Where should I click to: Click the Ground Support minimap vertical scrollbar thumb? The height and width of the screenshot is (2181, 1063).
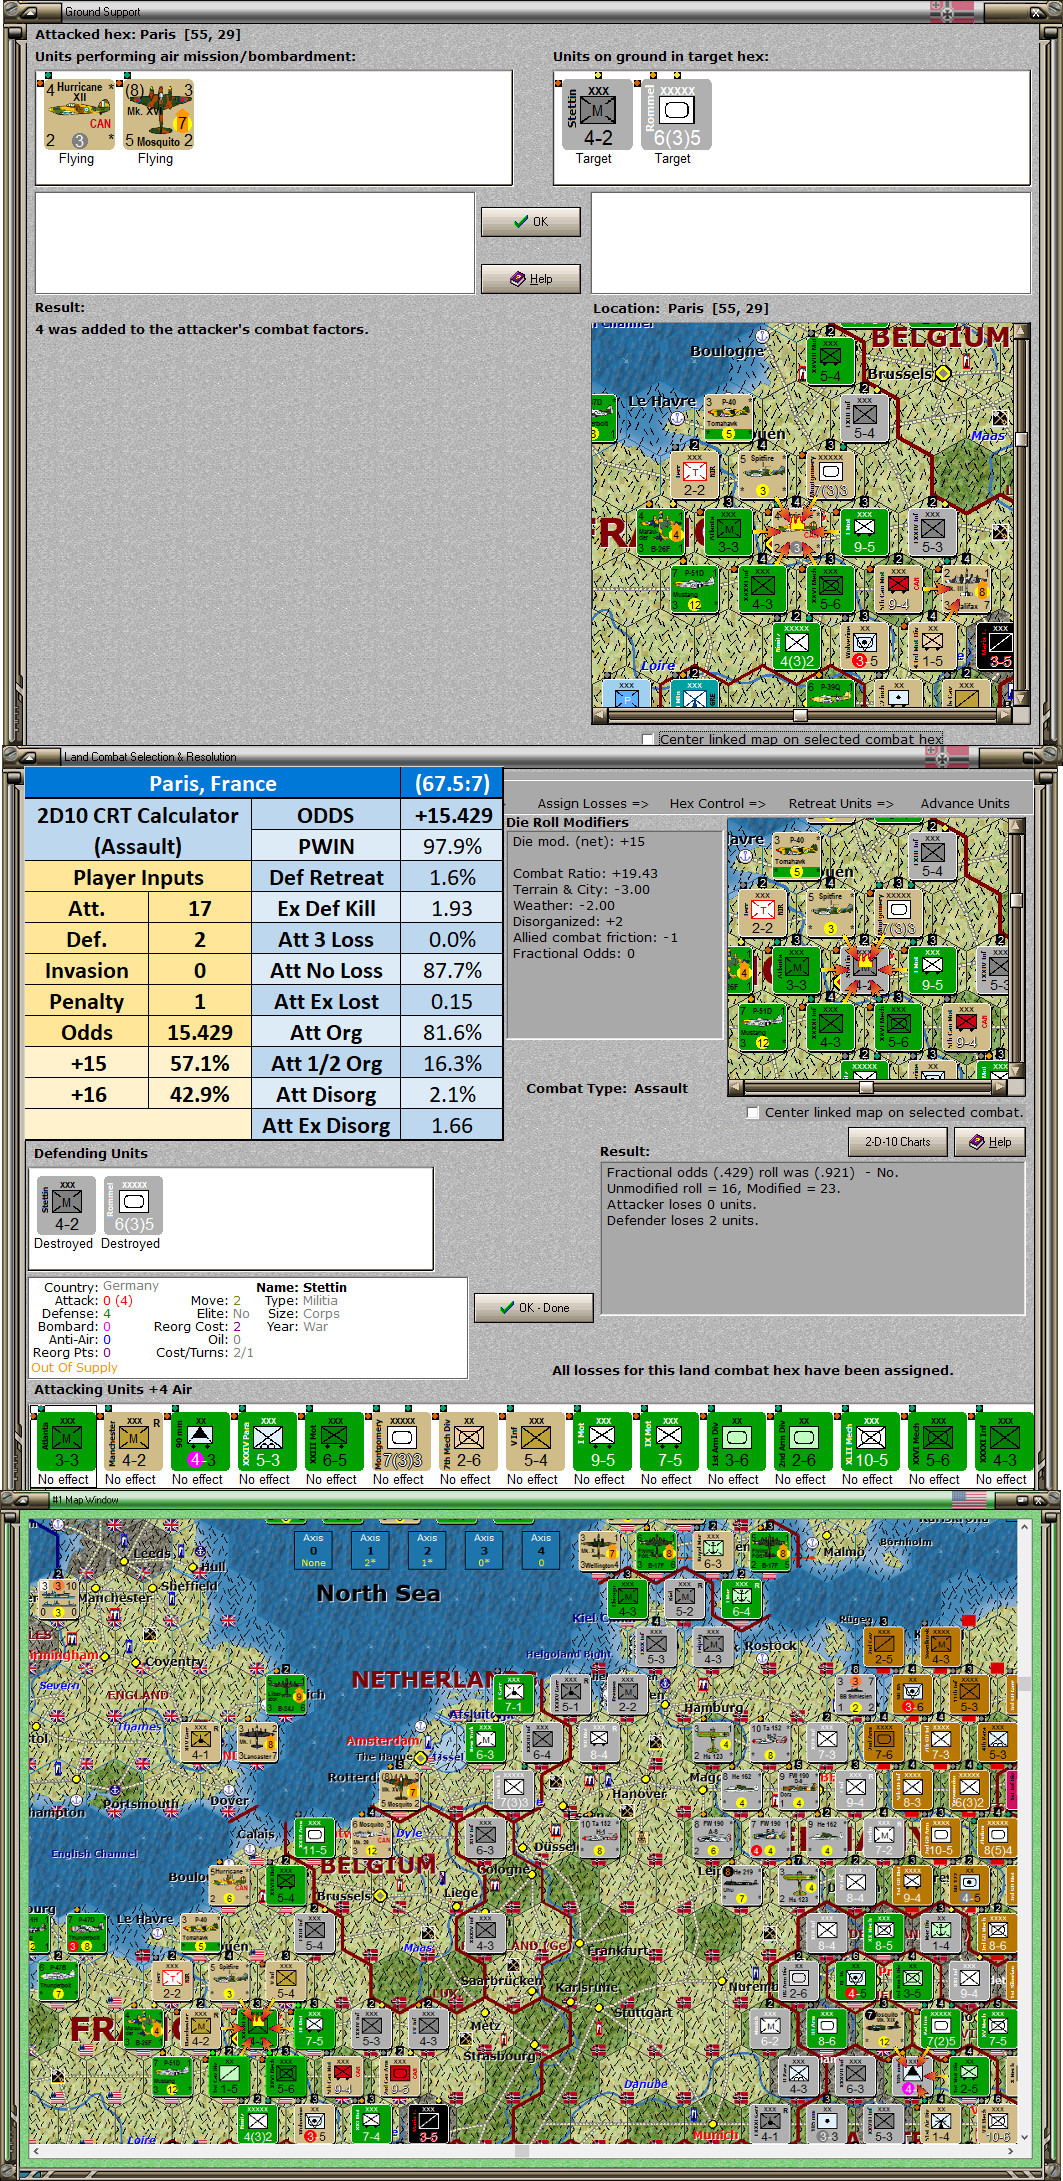click(x=1021, y=438)
